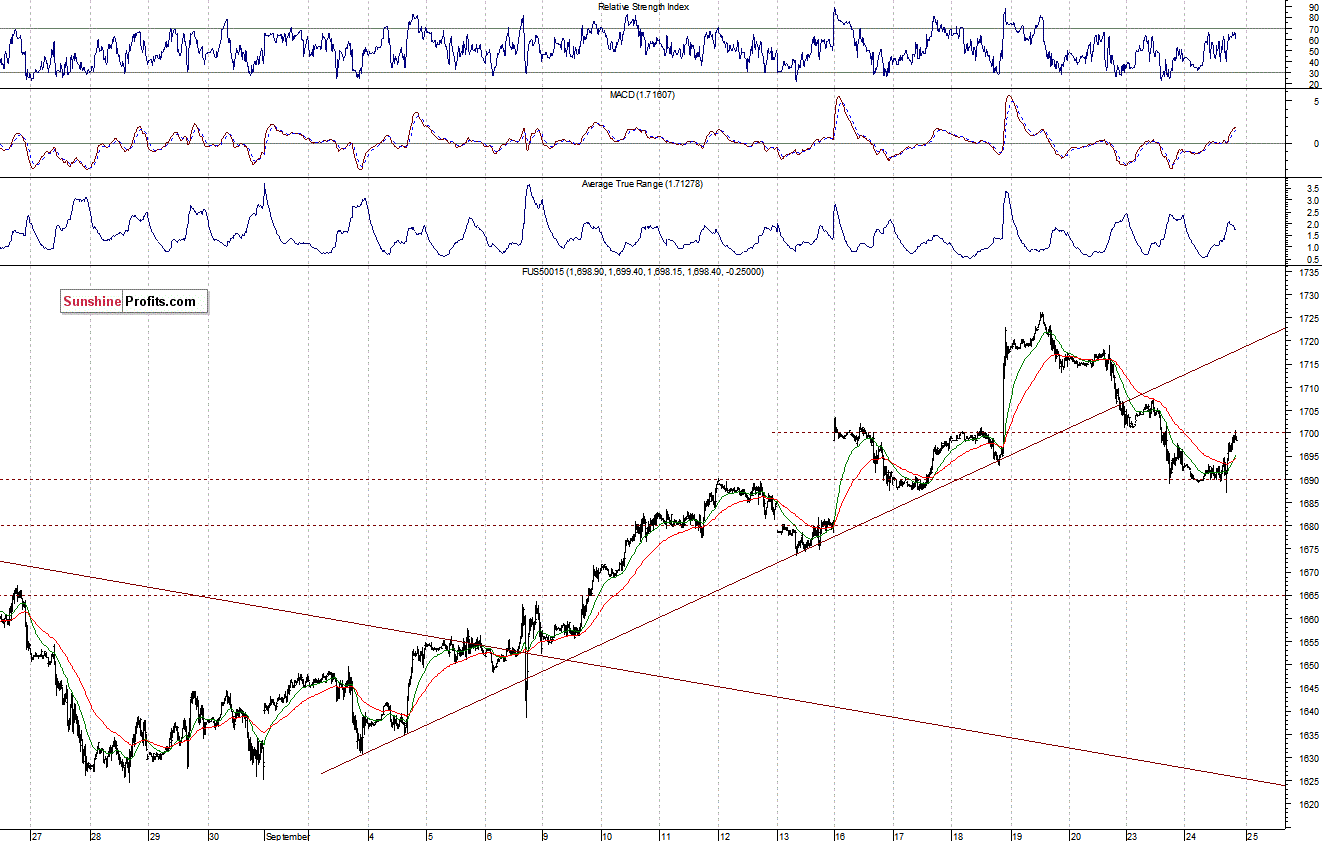The height and width of the screenshot is (841, 1322).
Task: Select the 1650 price axis label
Action: tap(1307, 666)
